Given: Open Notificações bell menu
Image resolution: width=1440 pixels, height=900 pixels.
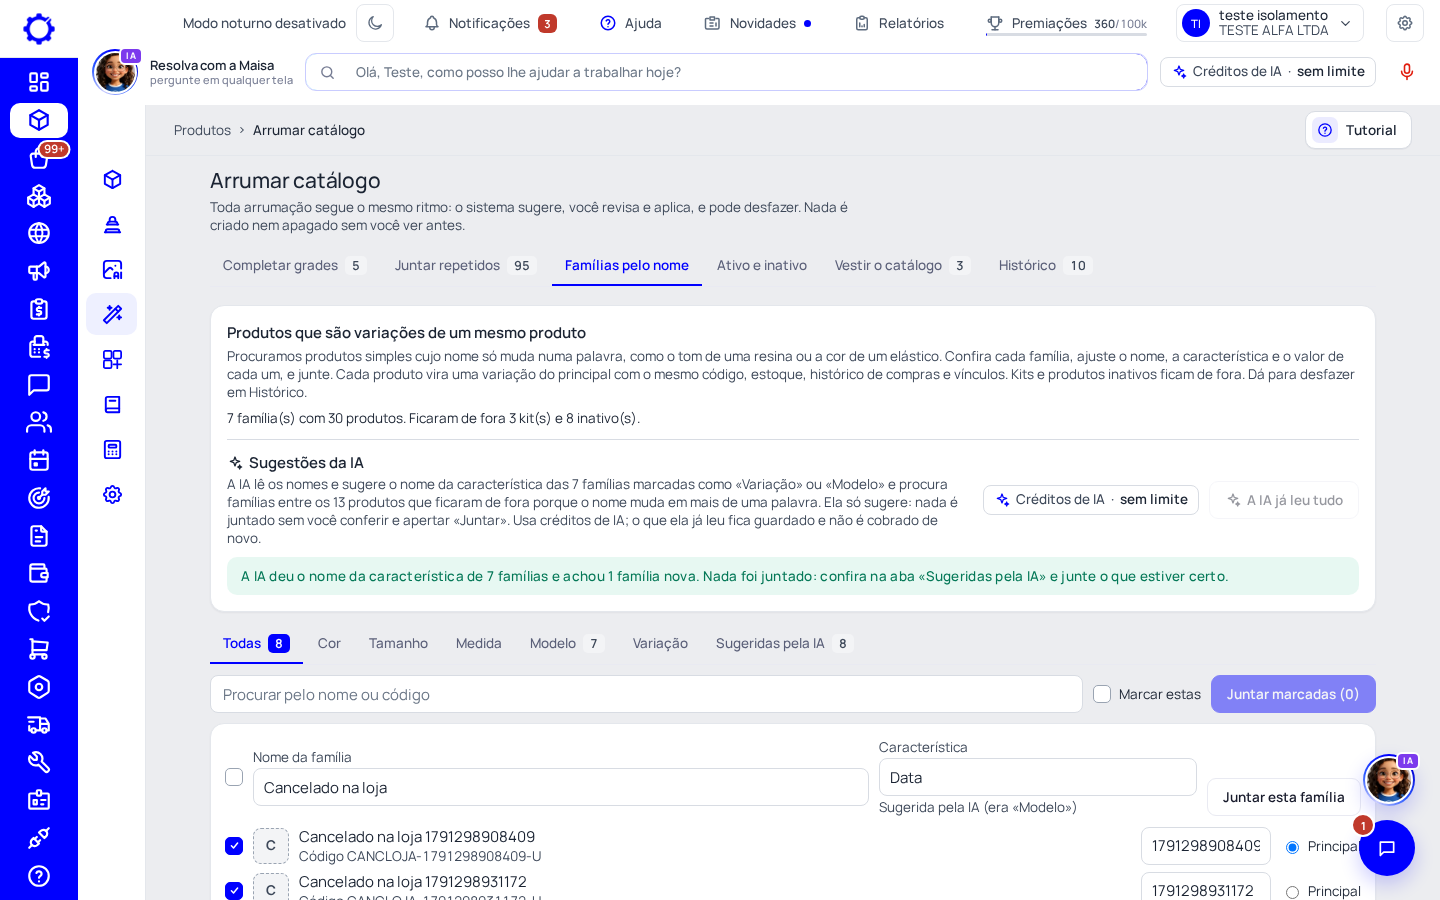Looking at the screenshot, I should click(x=490, y=23).
